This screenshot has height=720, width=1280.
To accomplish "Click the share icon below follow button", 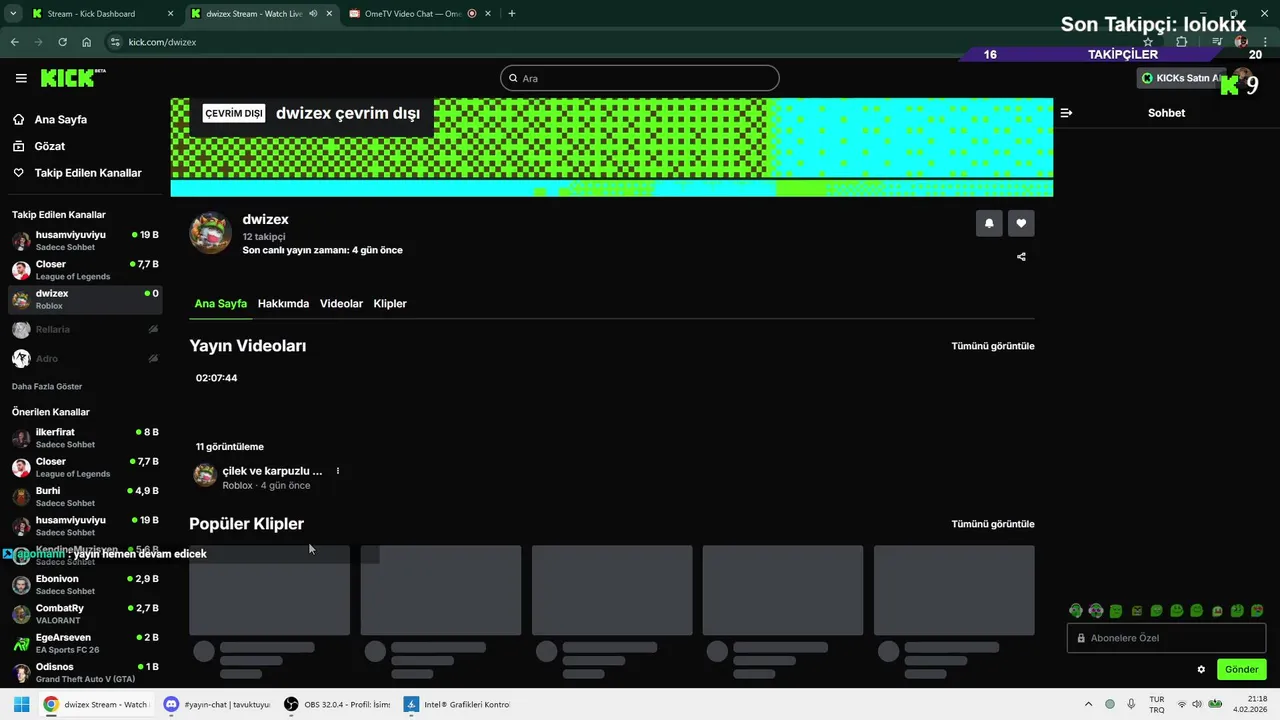I will [x=1021, y=257].
